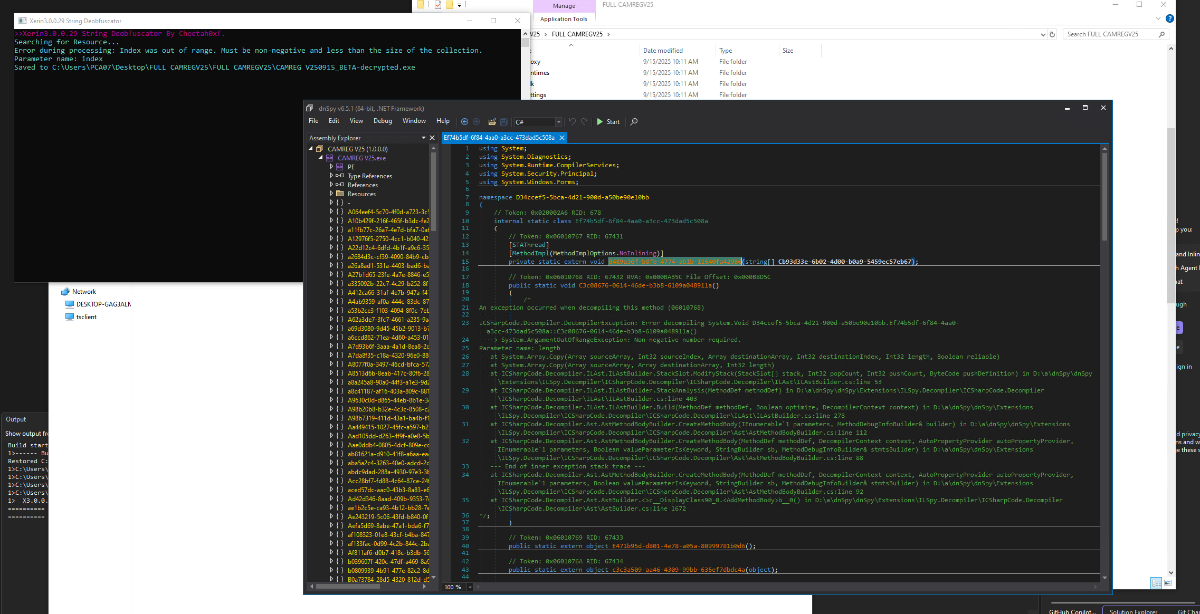
Task: Click the Undo icon in dnSpy toolbar
Action: pyautogui.click(x=570, y=121)
